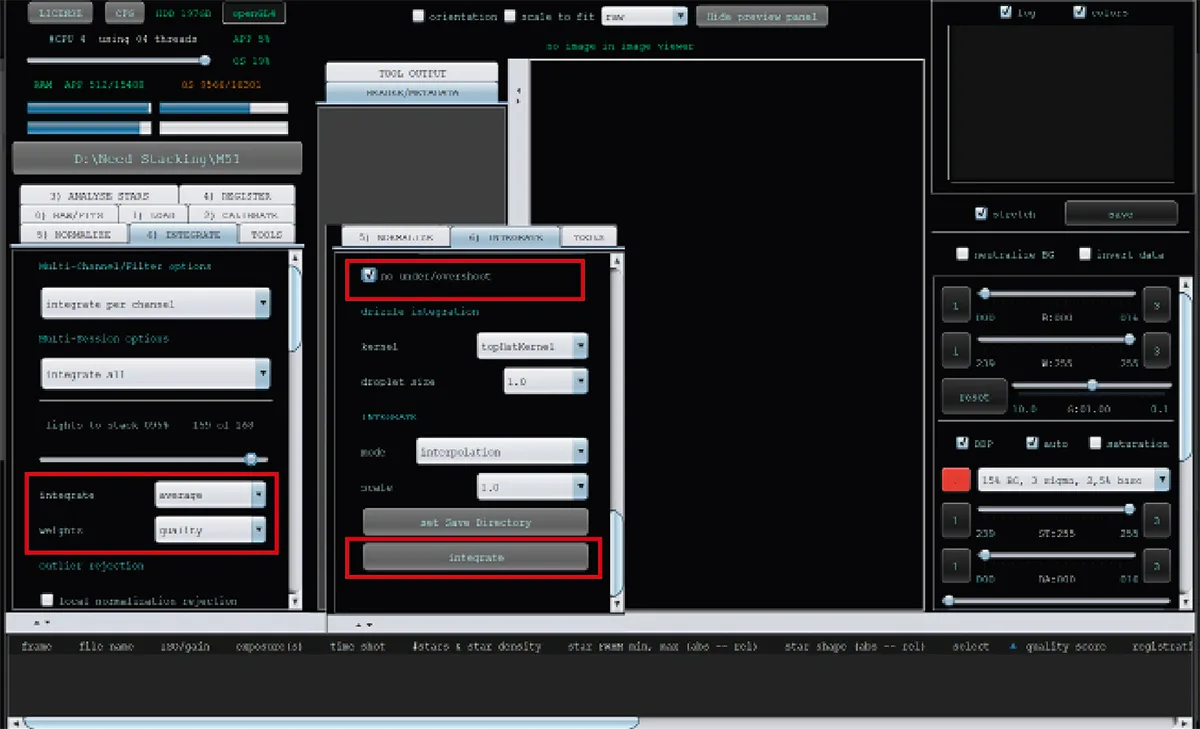Screen dimensions: 1200x729
Task: Switch to the 0) RAW/FITS tab
Action: coord(69,214)
